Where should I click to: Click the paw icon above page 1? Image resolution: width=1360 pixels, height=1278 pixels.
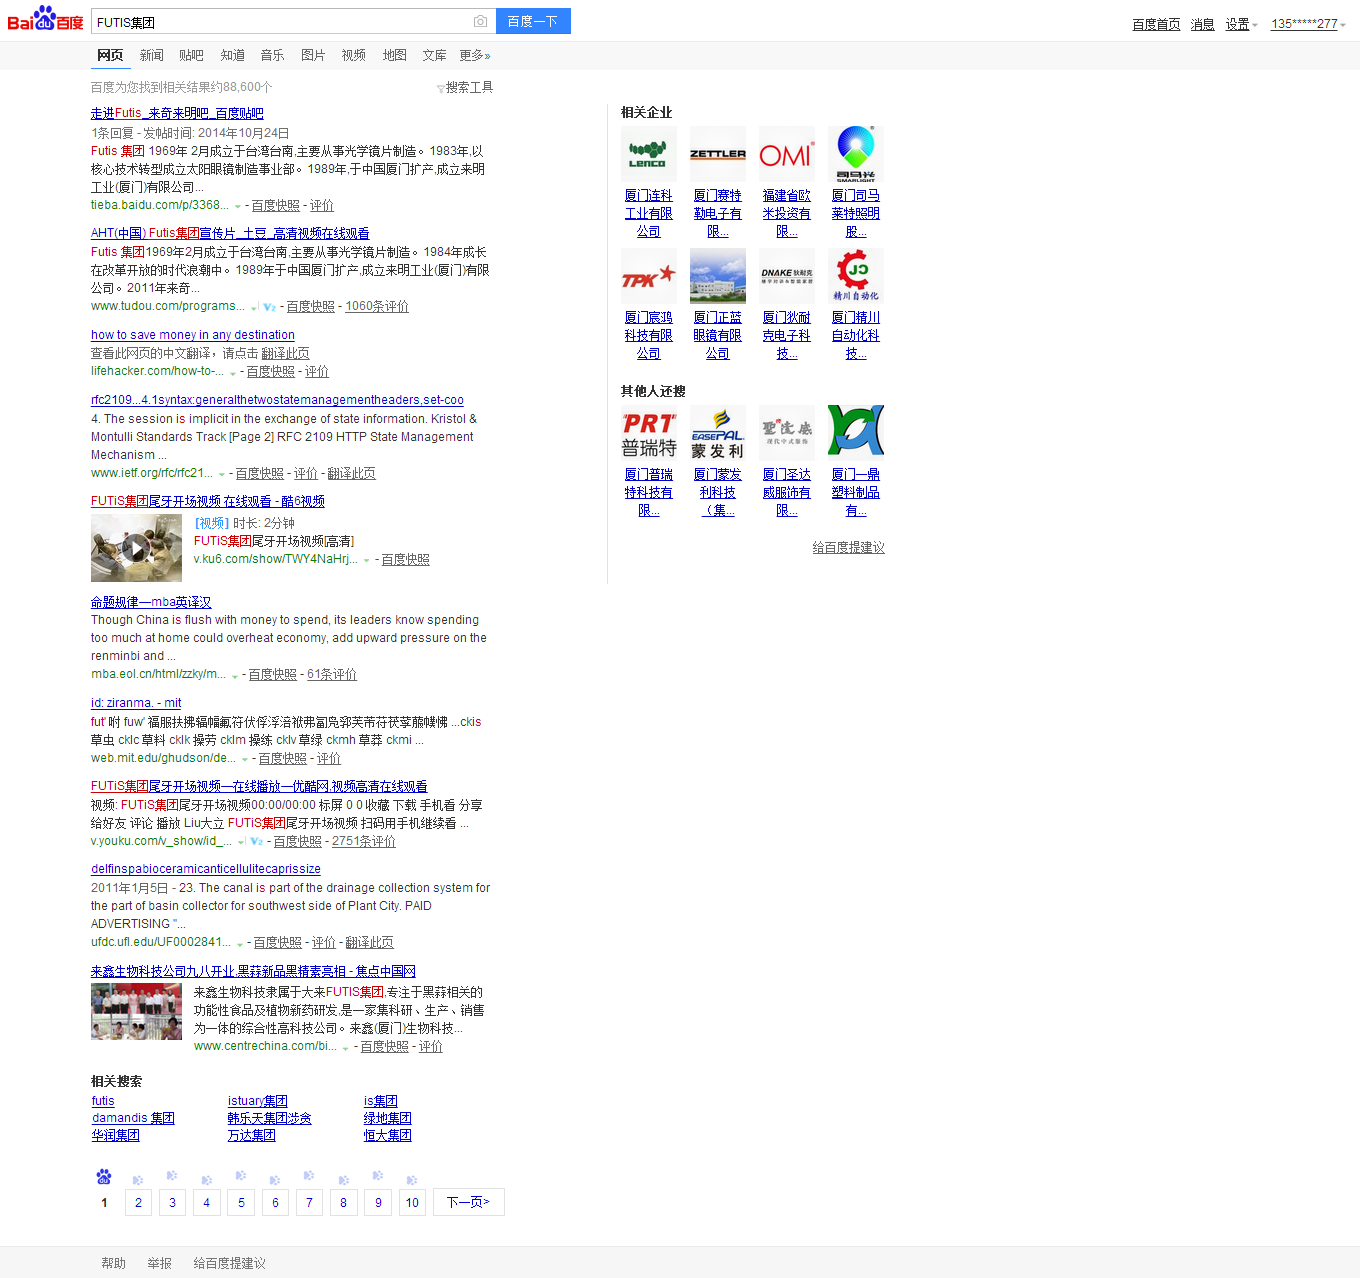104,1176
